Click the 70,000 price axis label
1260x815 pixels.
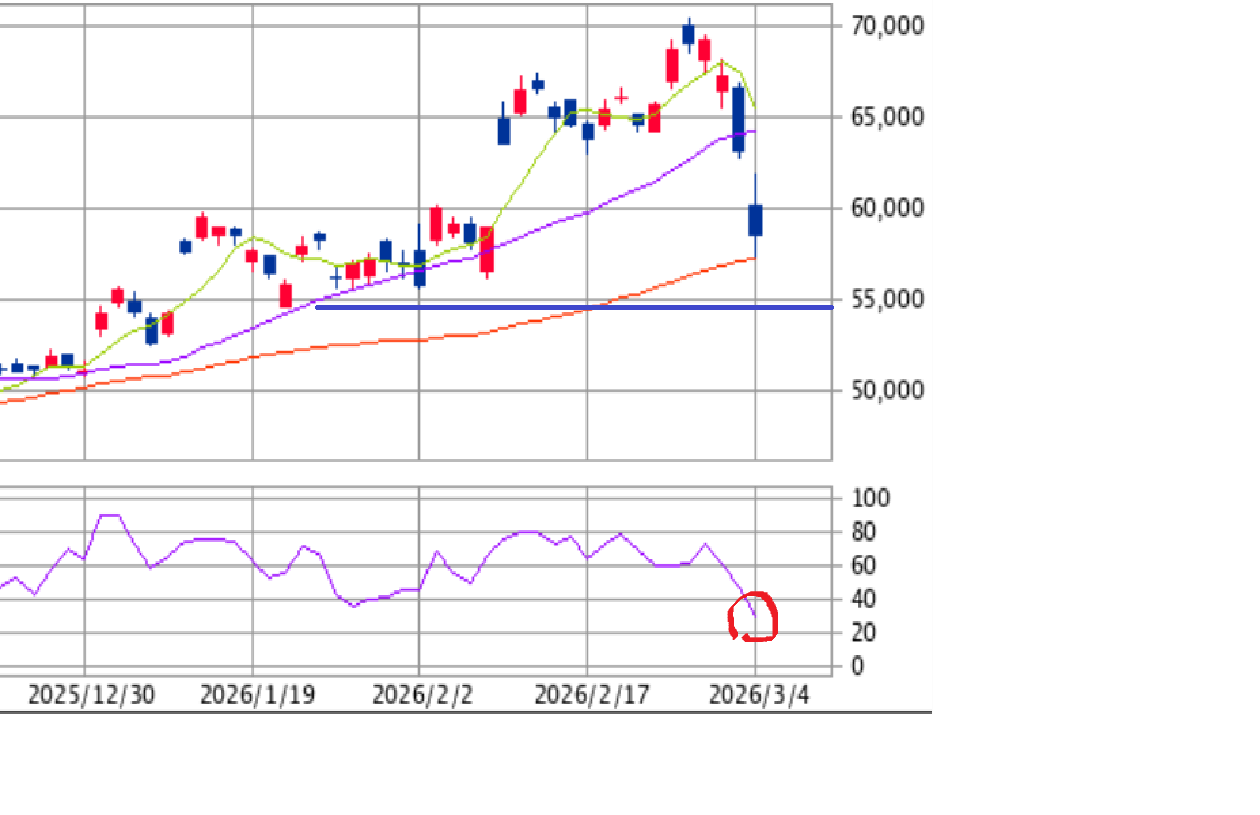(889, 25)
